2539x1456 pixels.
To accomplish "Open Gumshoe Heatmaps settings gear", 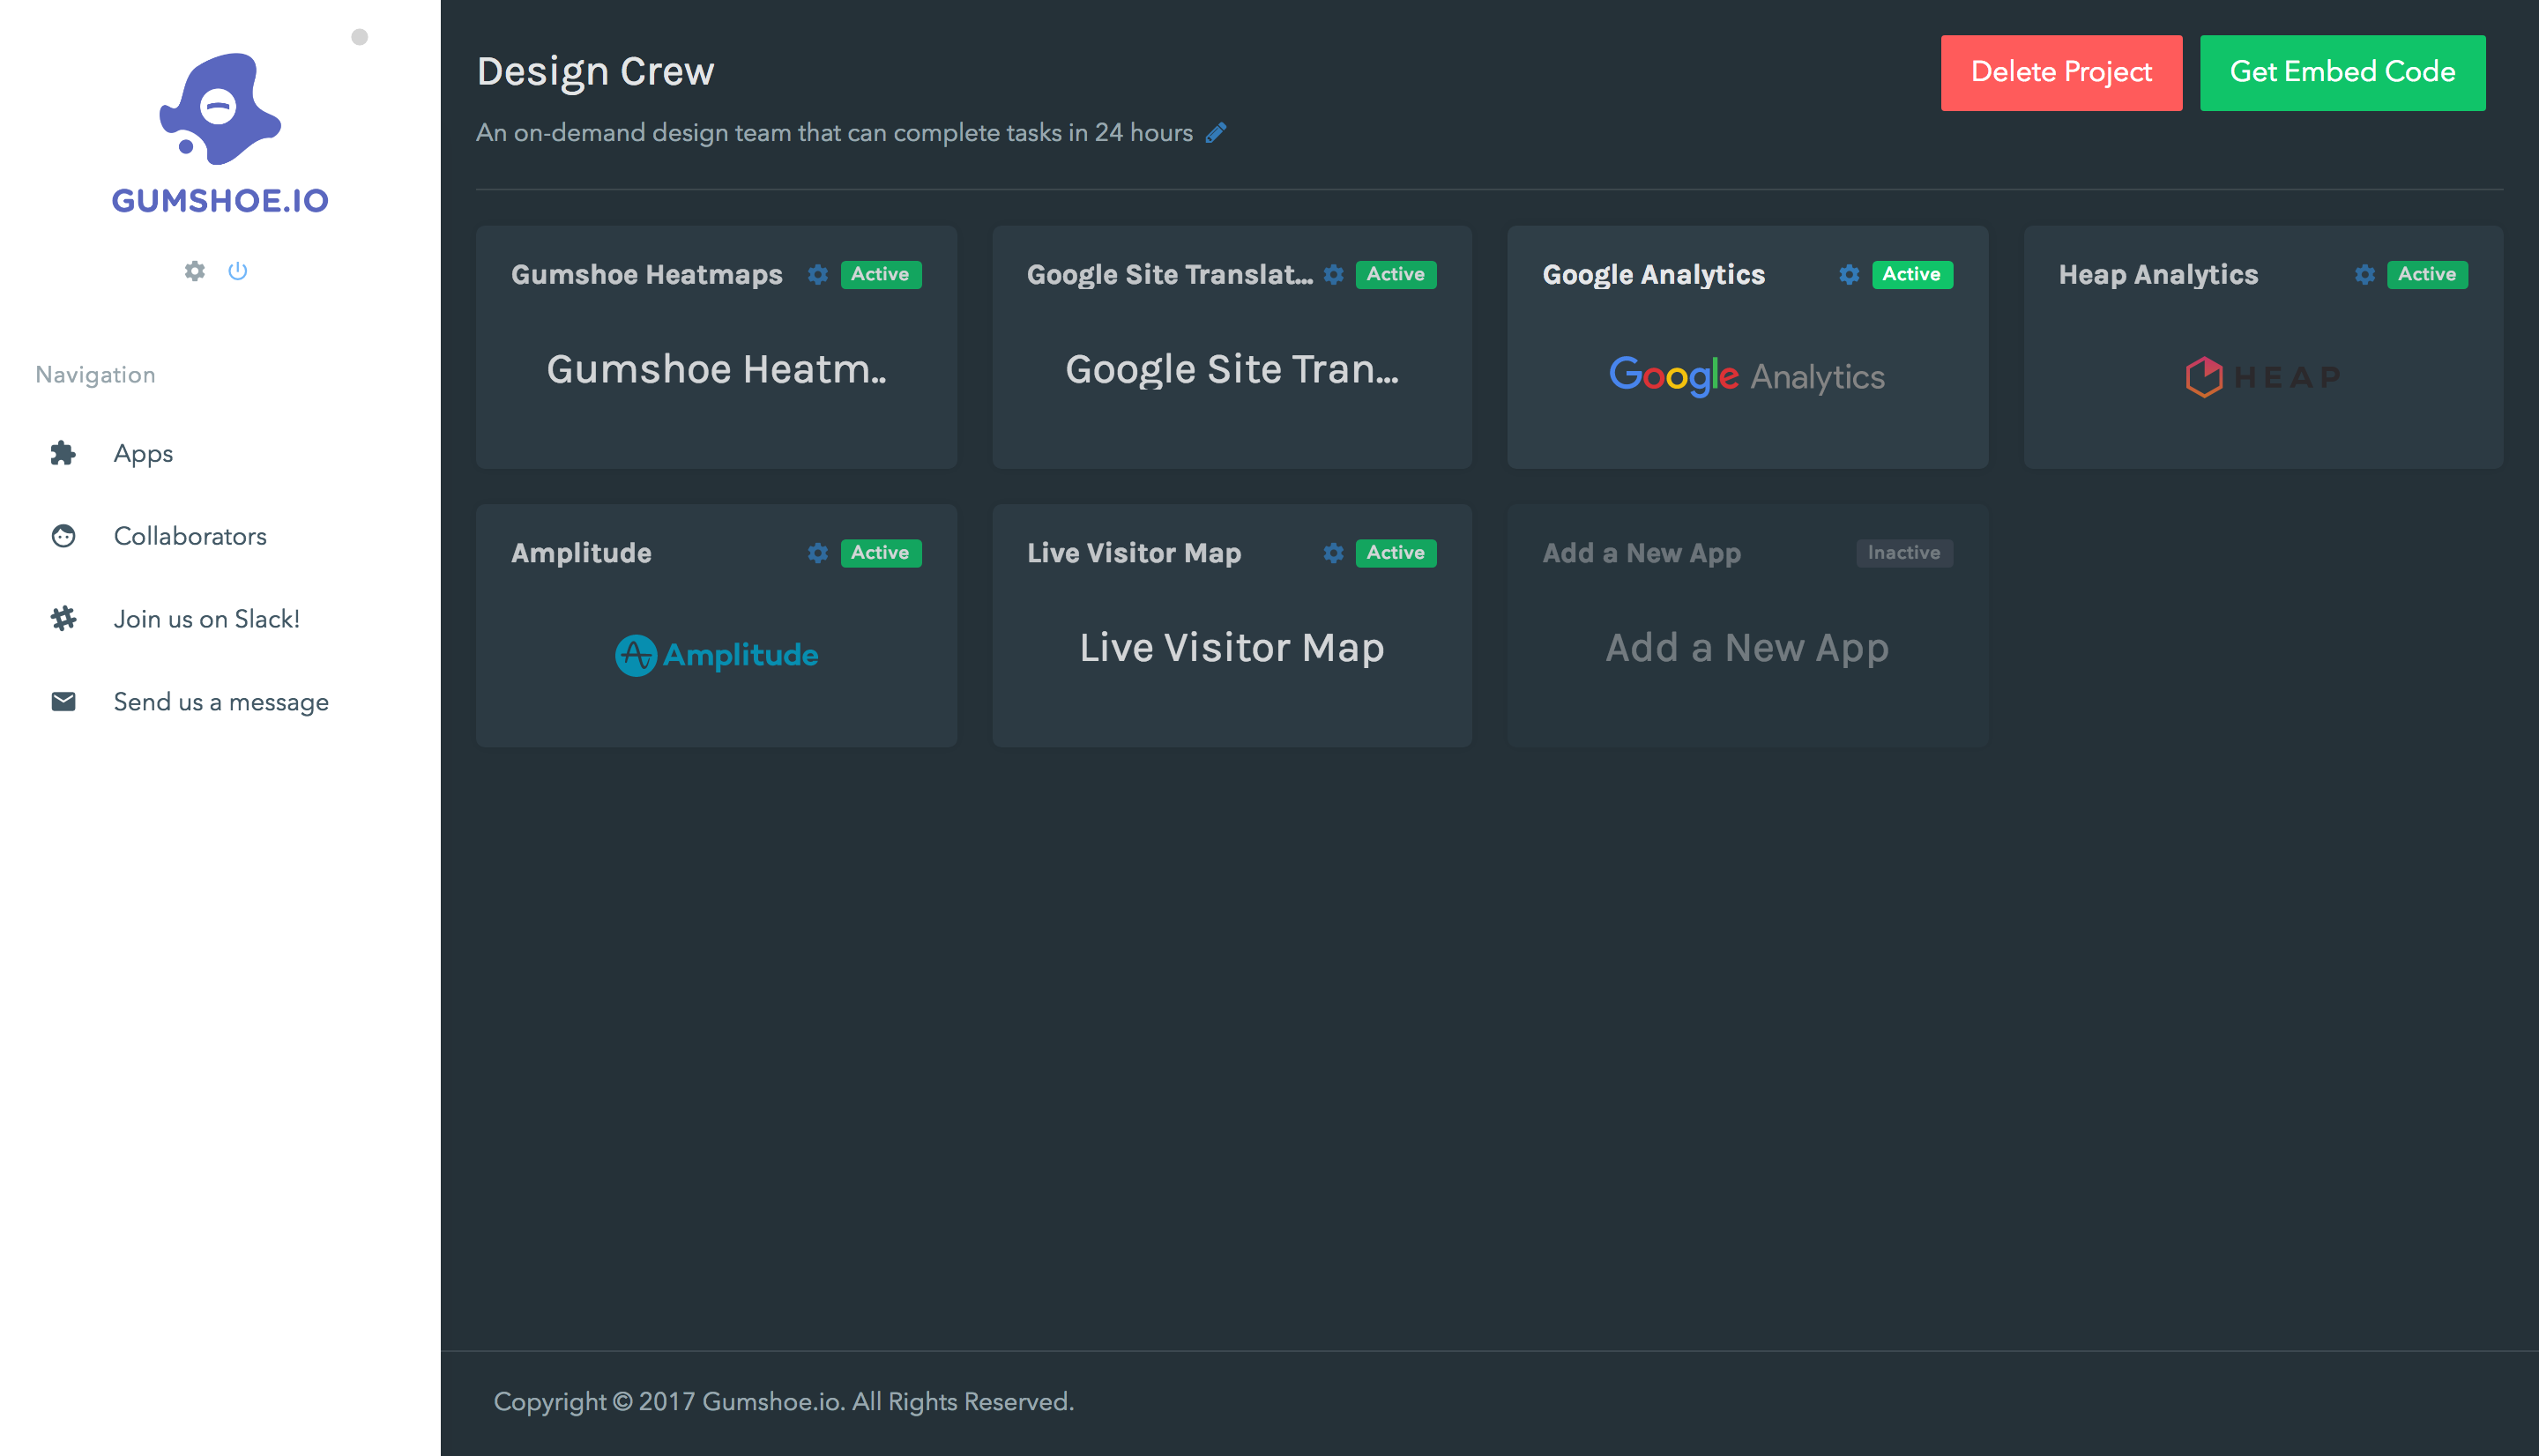I will coord(817,275).
